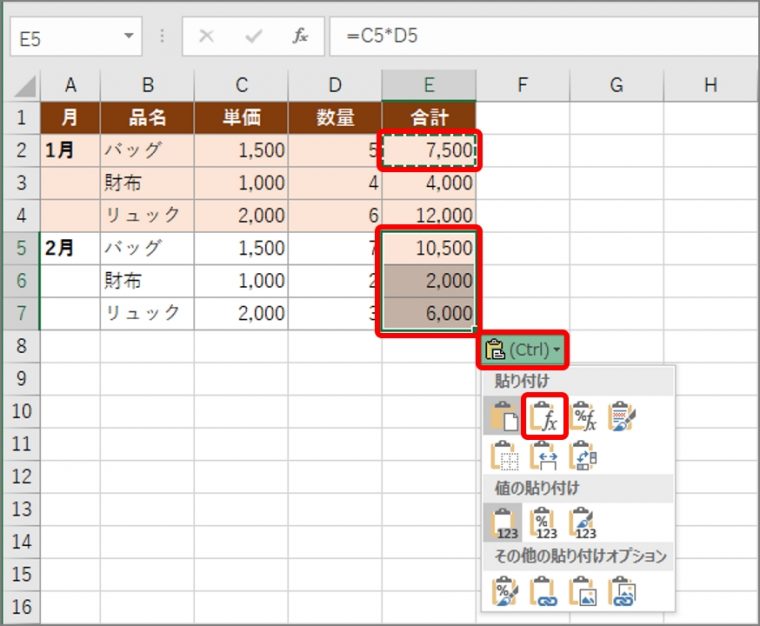Choose Values and Source Formatting icon
Viewport: 760px width, 626px height.
click(583, 523)
